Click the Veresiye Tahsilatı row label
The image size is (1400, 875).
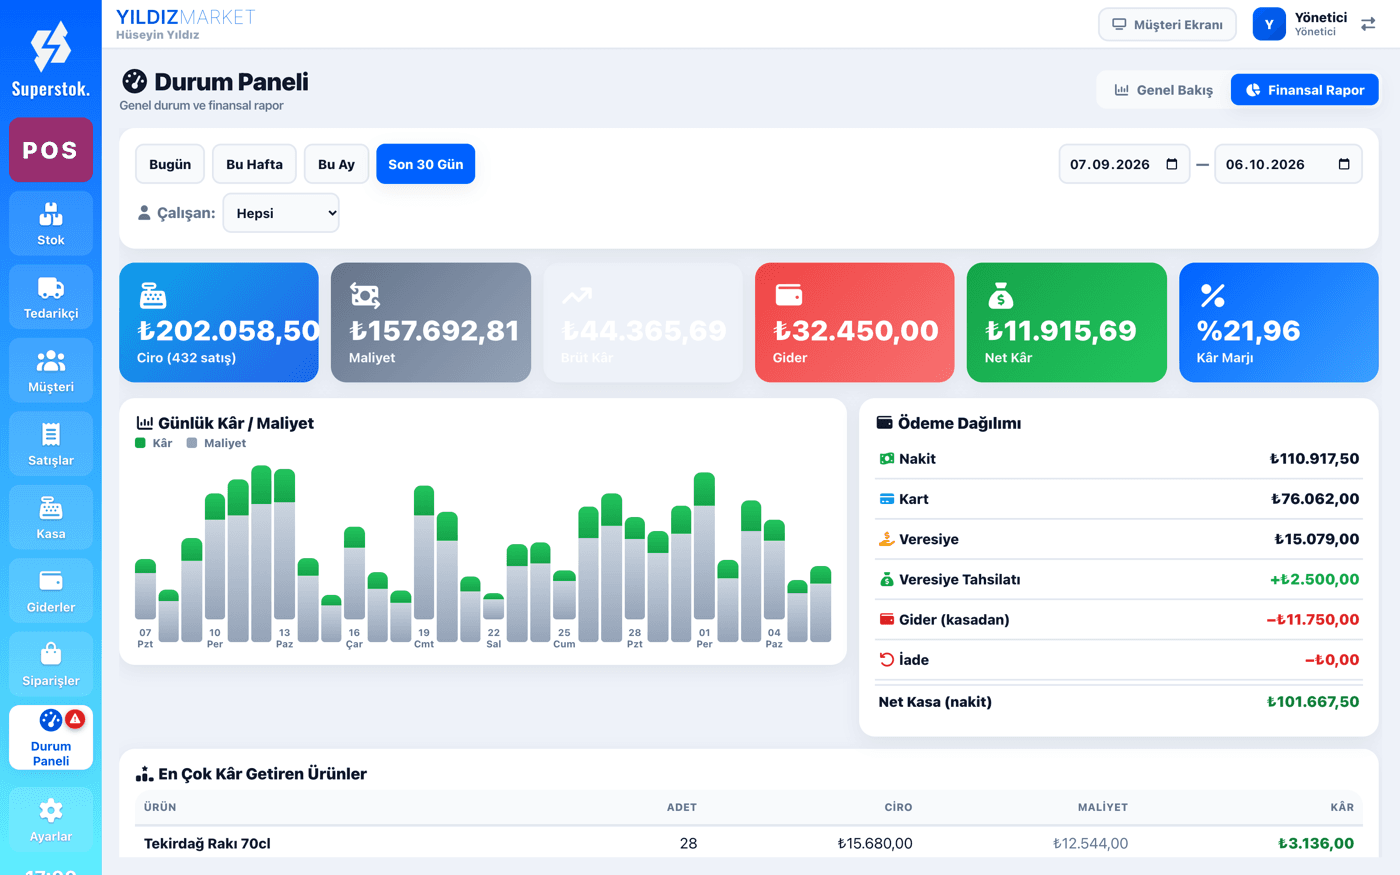tap(959, 580)
